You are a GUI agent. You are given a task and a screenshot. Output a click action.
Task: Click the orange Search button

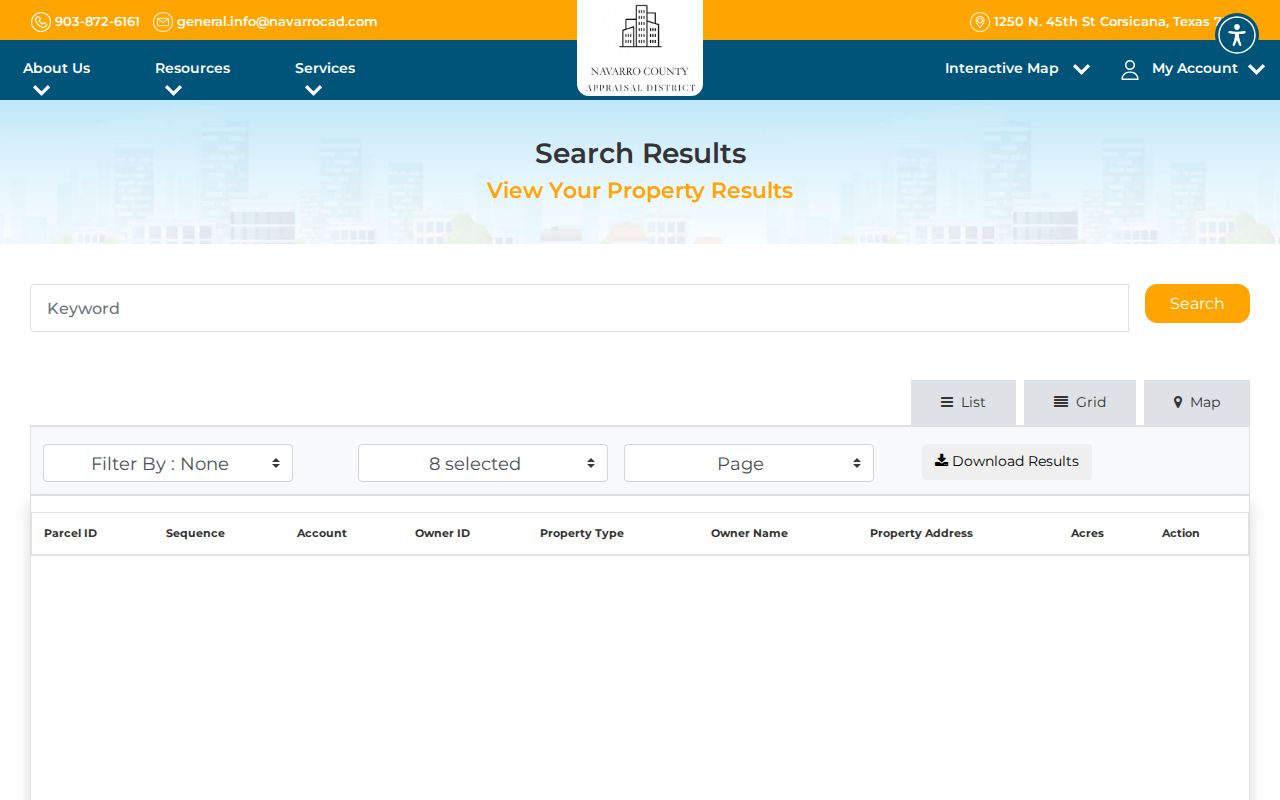click(x=1197, y=304)
